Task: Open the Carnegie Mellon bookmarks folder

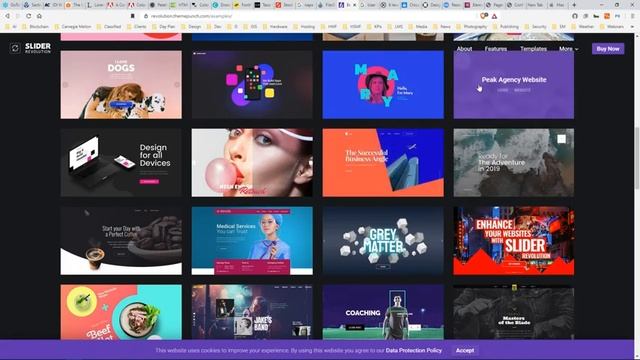Action: 73,27
